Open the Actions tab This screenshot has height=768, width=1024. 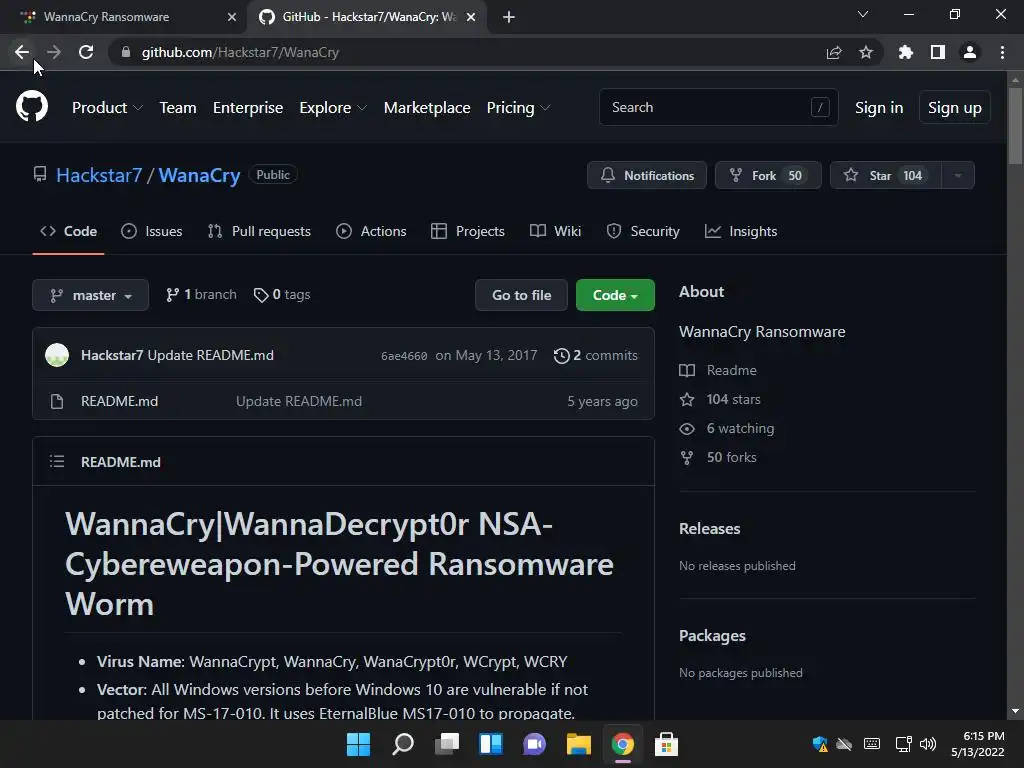click(x=371, y=231)
